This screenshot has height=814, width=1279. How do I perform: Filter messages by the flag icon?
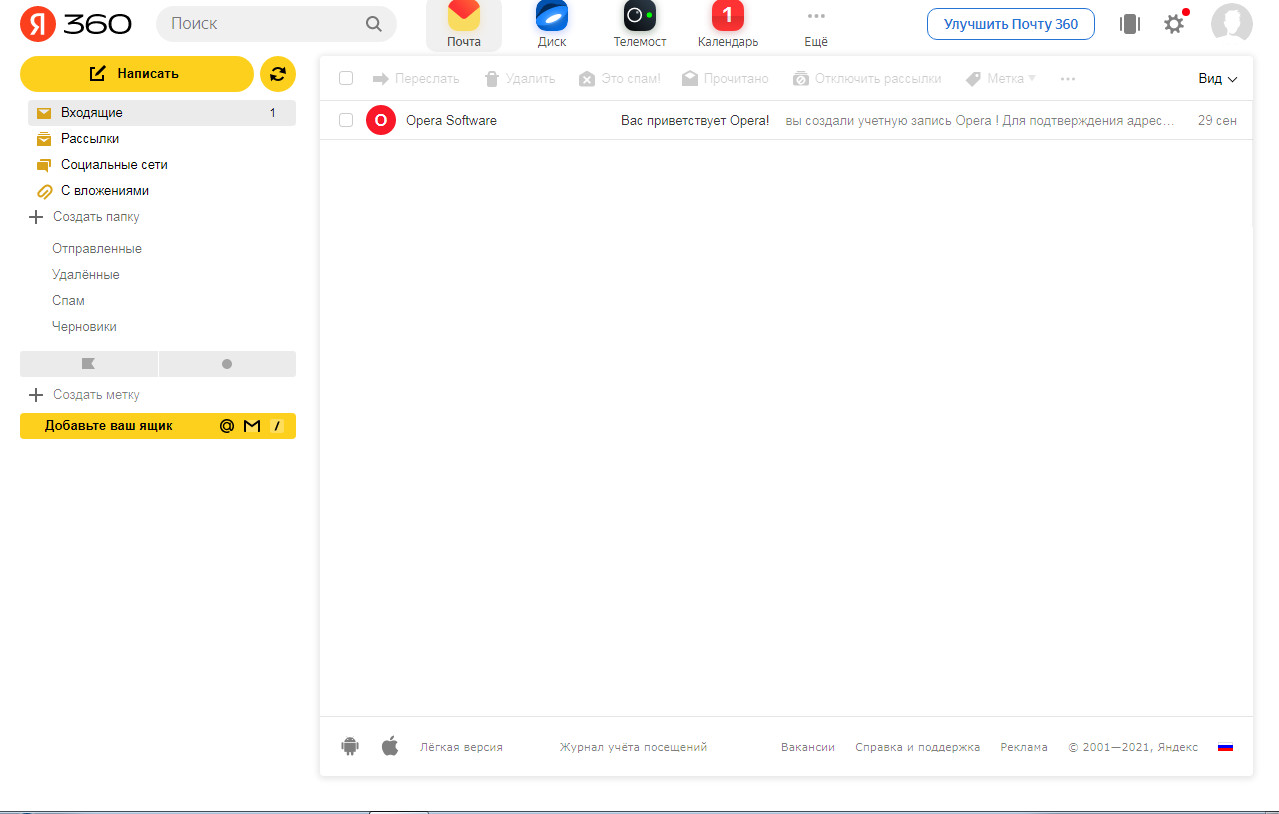tap(88, 364)
